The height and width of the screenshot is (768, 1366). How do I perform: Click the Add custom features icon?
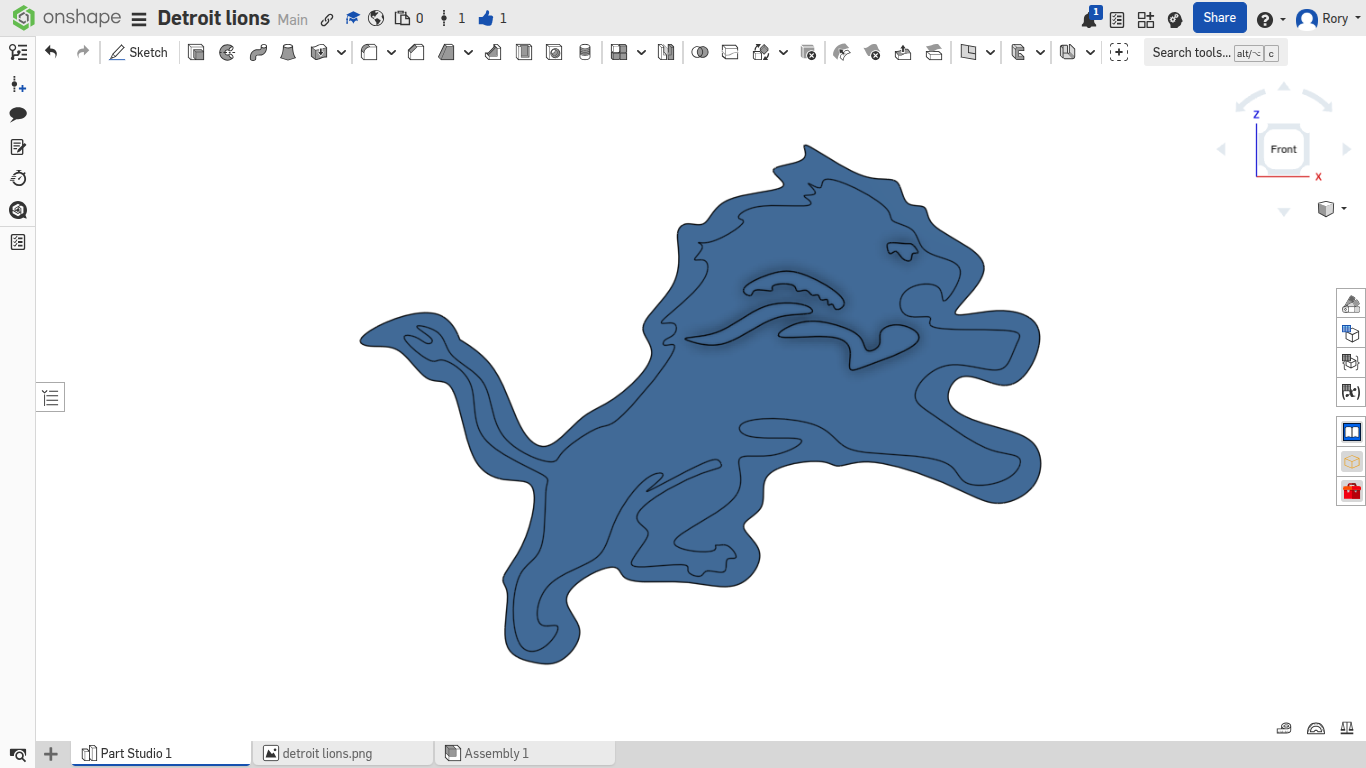(x=1119, y=52)
